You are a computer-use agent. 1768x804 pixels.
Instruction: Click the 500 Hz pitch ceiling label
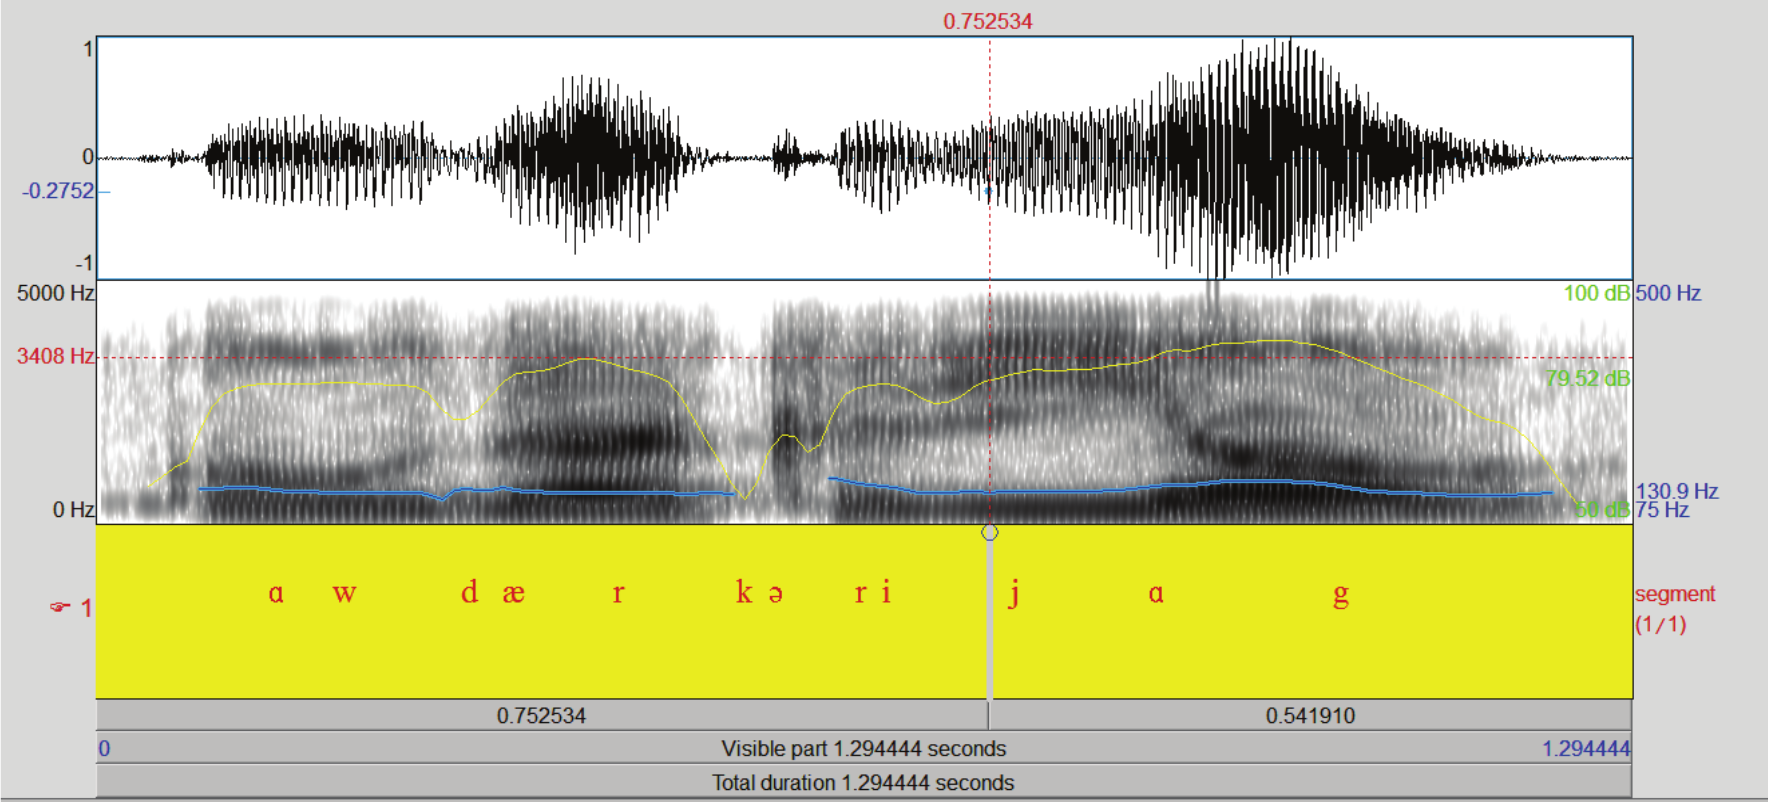point(1668,293)
